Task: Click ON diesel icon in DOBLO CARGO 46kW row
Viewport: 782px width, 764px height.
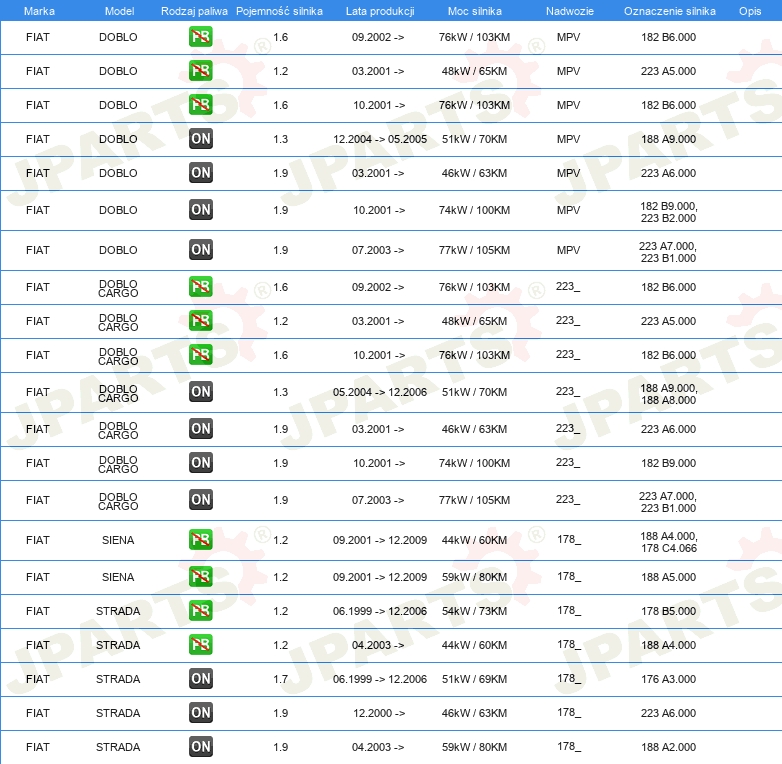Action: pyautogui.click(x=200, y=428)
